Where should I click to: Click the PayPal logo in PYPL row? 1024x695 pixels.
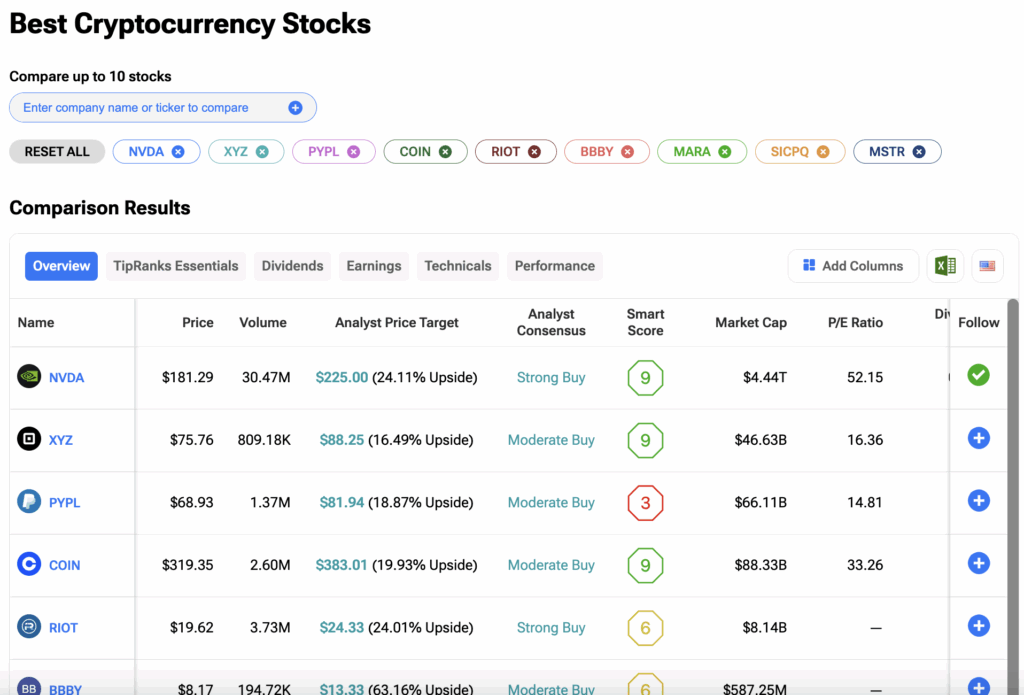29,502
